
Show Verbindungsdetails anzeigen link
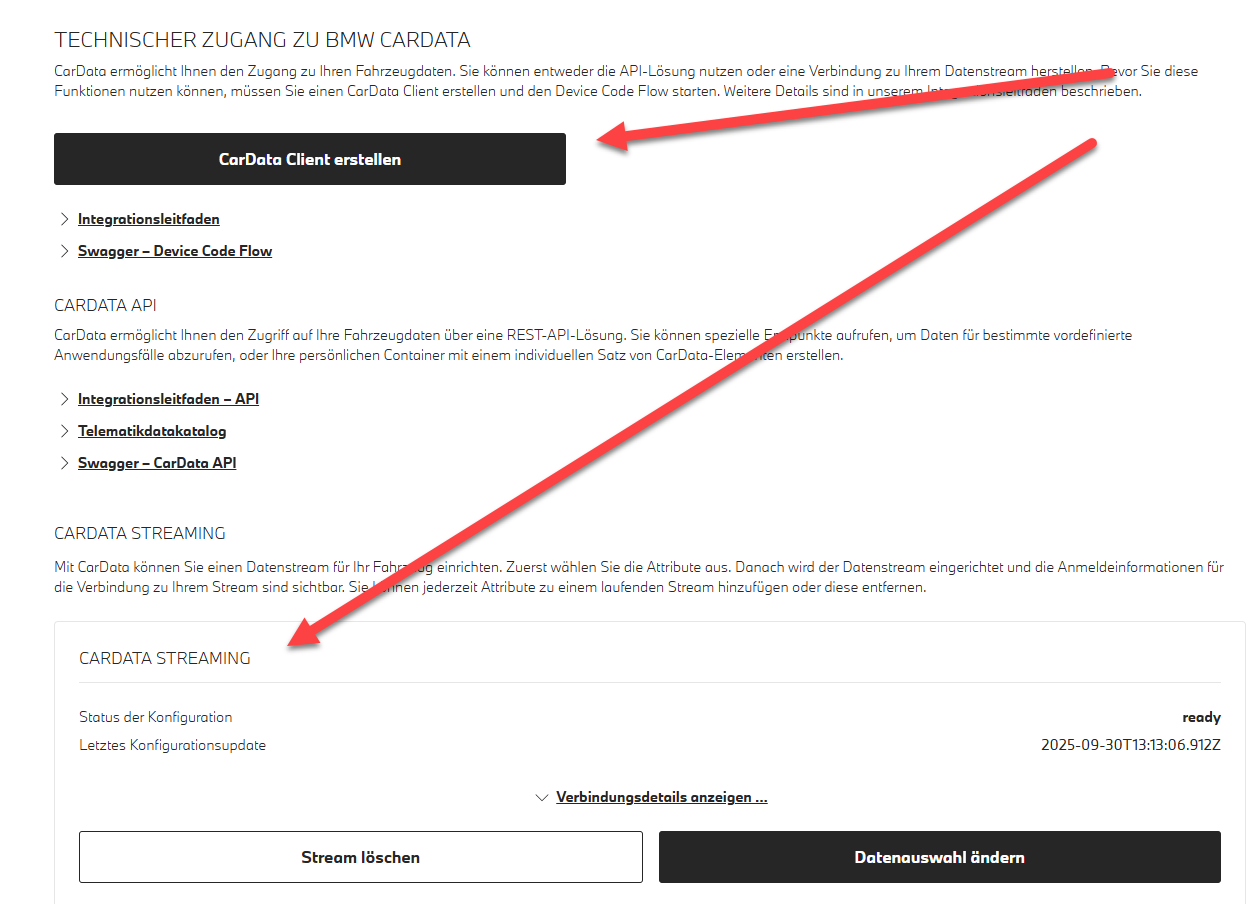[x=661, y=797]
